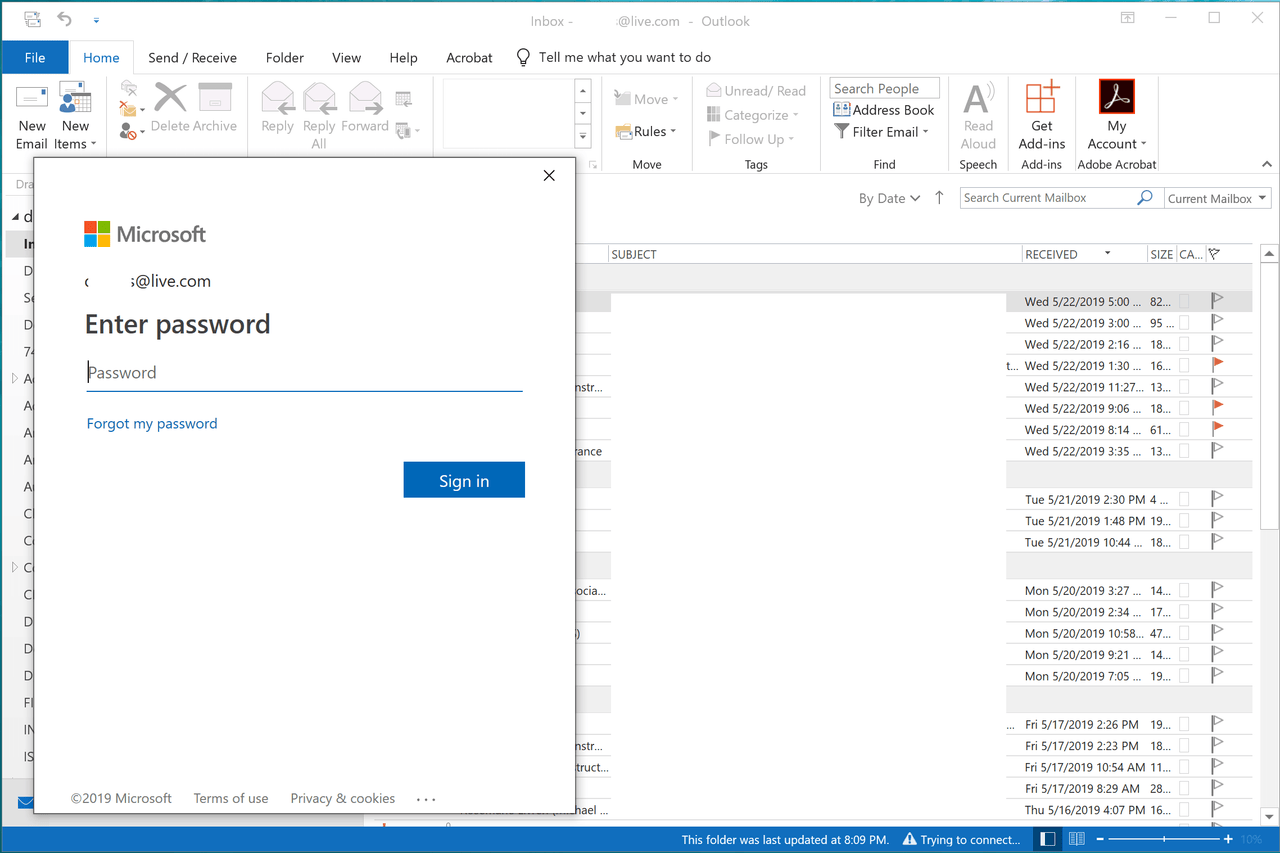
Task: Switch to the Folder tab
Action: click(285, 57)
